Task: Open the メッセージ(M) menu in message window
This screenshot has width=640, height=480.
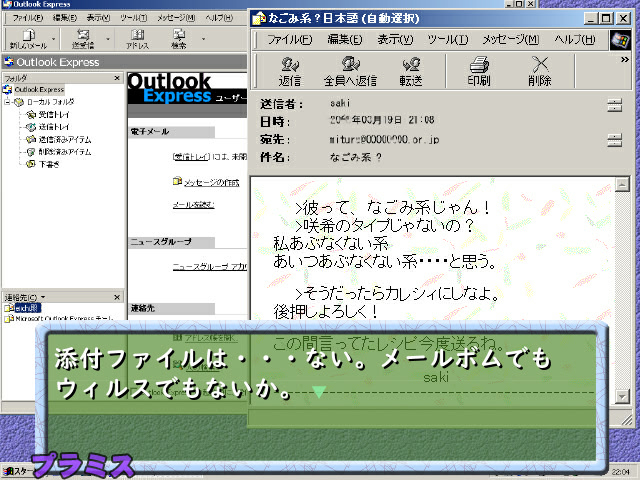Action: pyautogui.click(x=510, y=39)
